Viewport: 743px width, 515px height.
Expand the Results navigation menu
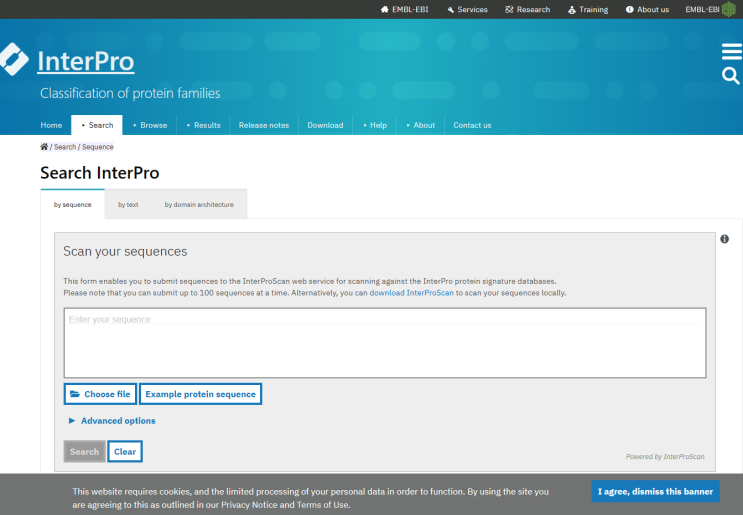pyautogui.click(x=203, y=125)
